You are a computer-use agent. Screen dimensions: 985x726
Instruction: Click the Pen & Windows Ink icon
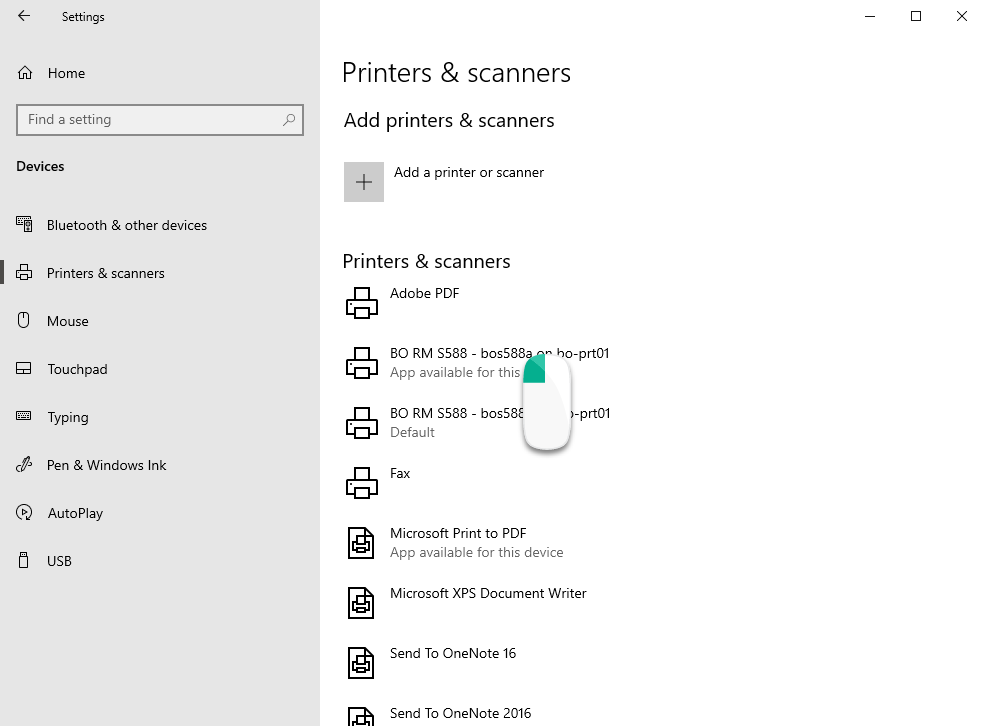[x=24, y=464]
